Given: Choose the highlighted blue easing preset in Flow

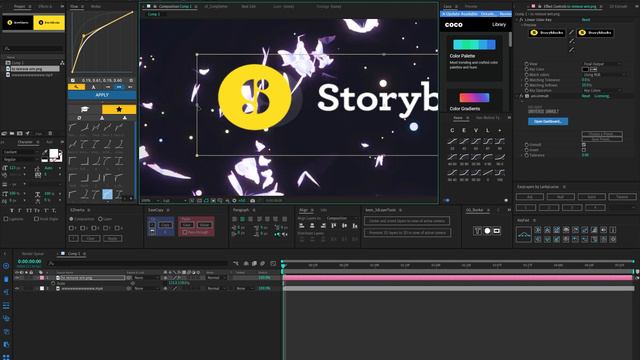Looking at the screenshot, I should [107, 194].
